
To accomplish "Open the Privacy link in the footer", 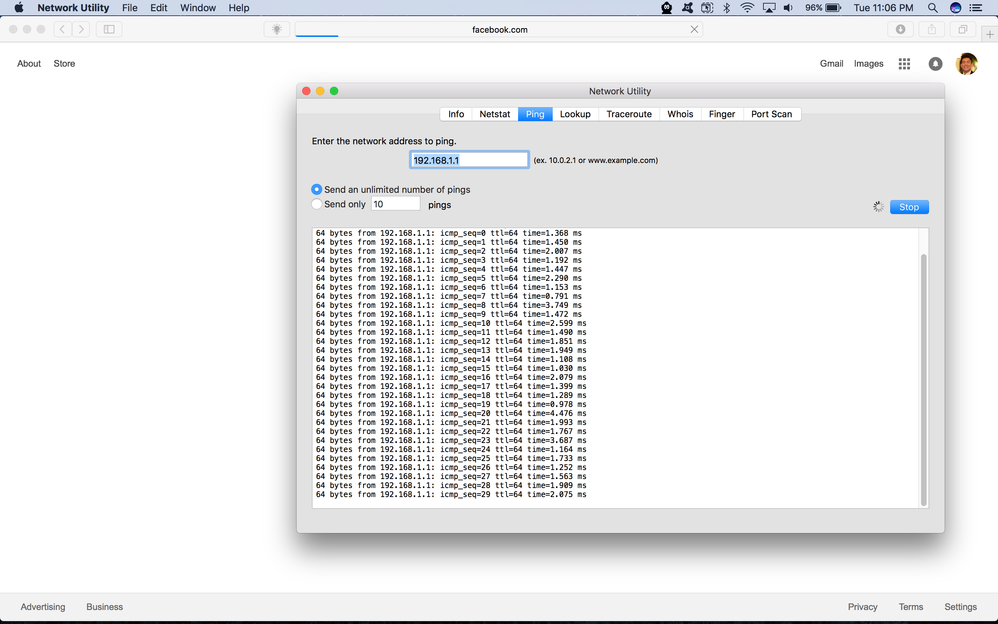I will coord(862,607).
